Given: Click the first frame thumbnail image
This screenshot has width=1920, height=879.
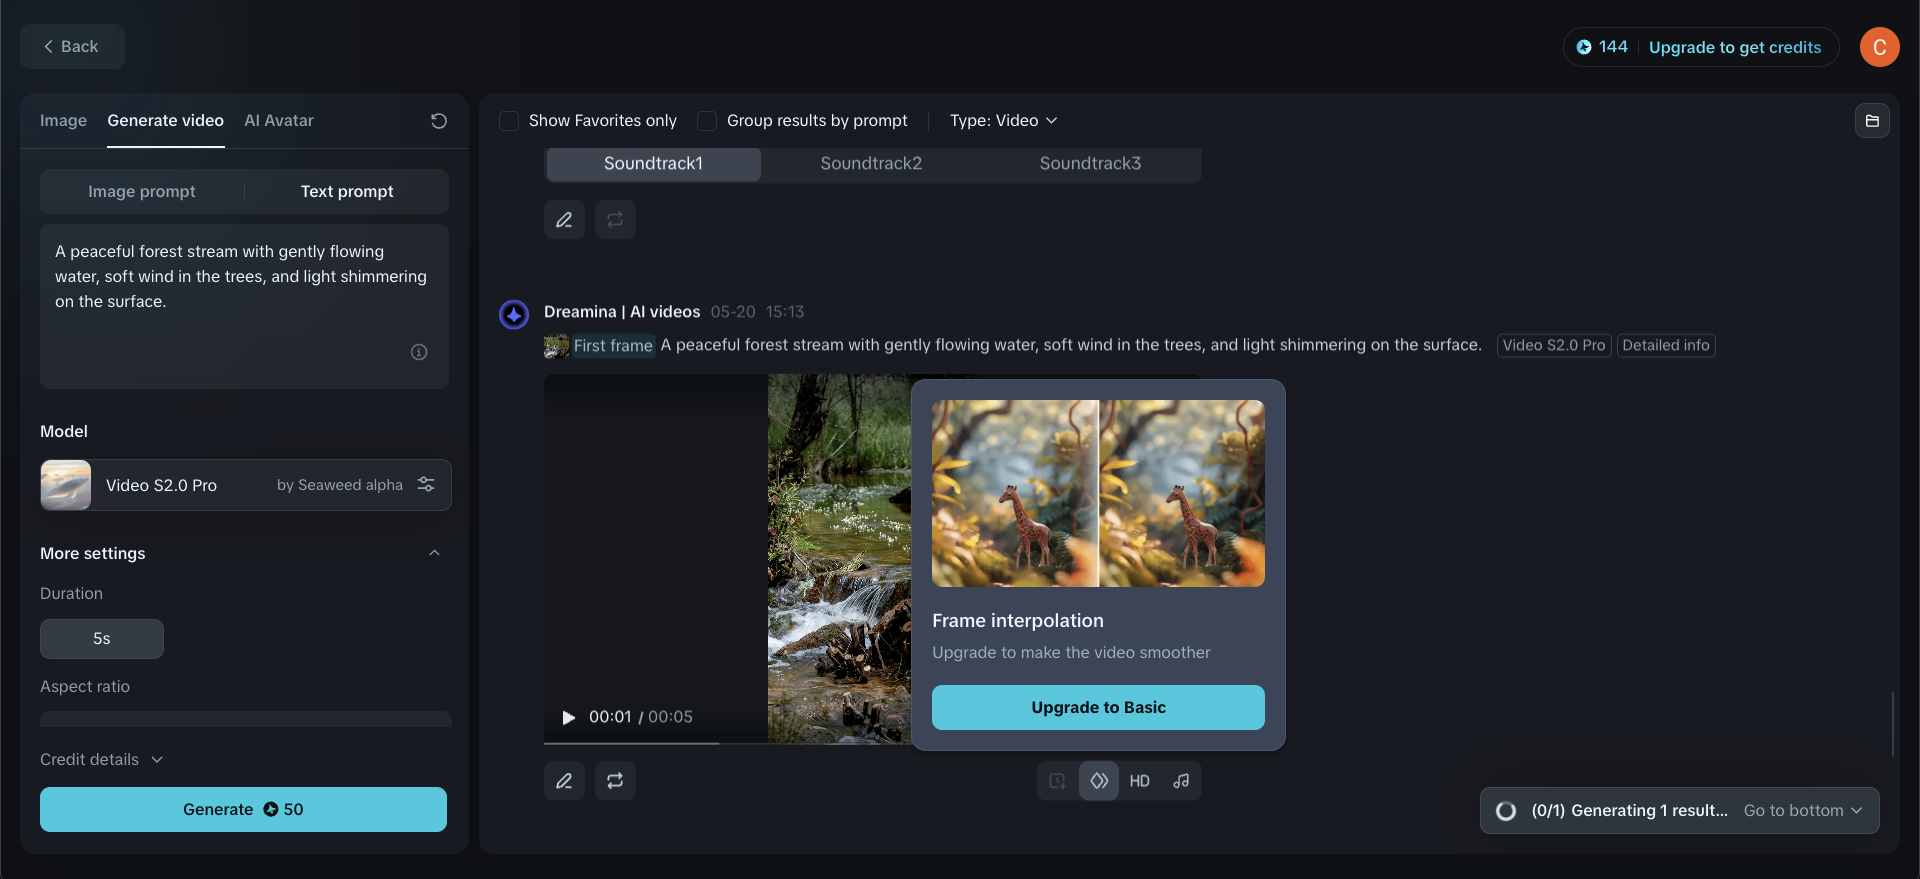Looking at the screenshot, I should 556,346.
